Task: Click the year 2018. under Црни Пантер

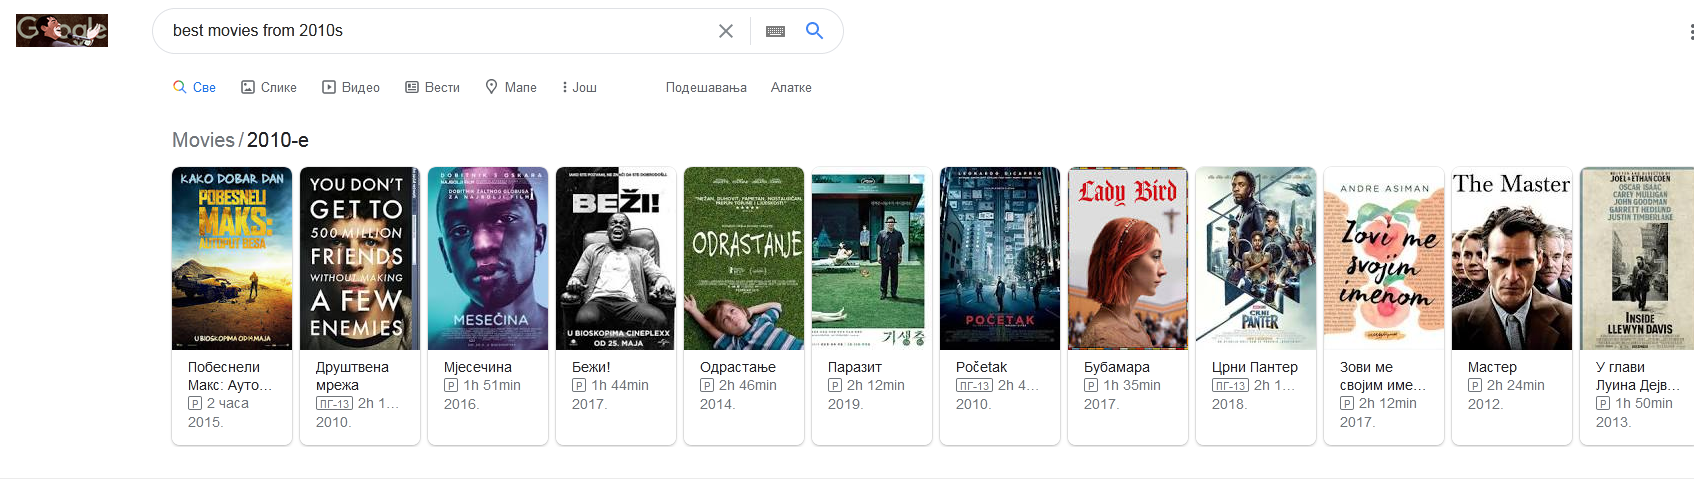Action: coord(1229,404)
